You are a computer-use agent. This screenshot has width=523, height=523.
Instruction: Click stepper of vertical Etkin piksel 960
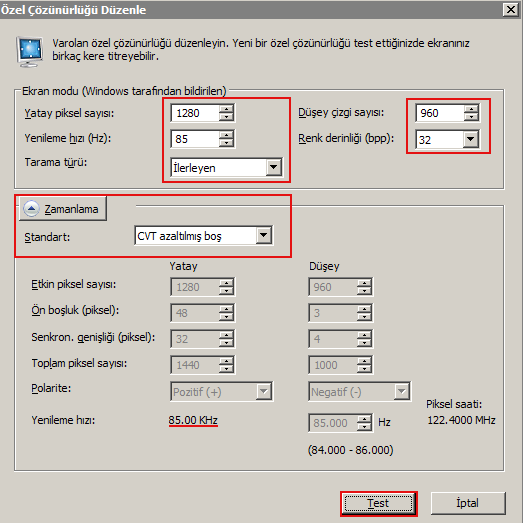click(x=364, y=287)
